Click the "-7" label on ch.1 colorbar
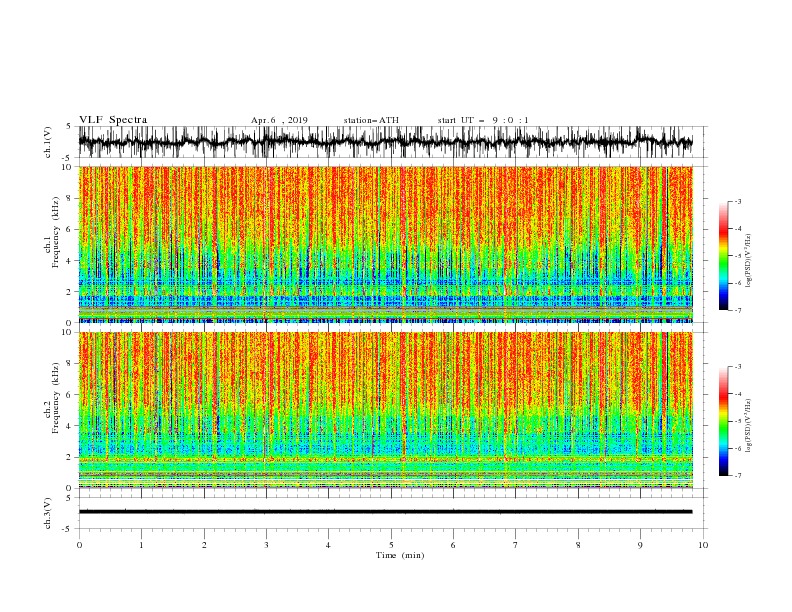 click(x=737, y=310)
